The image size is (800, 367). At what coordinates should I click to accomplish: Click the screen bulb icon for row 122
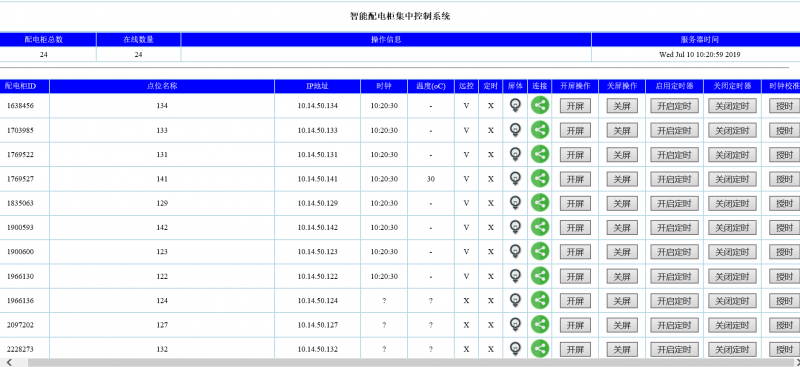(x=515, y=276)
